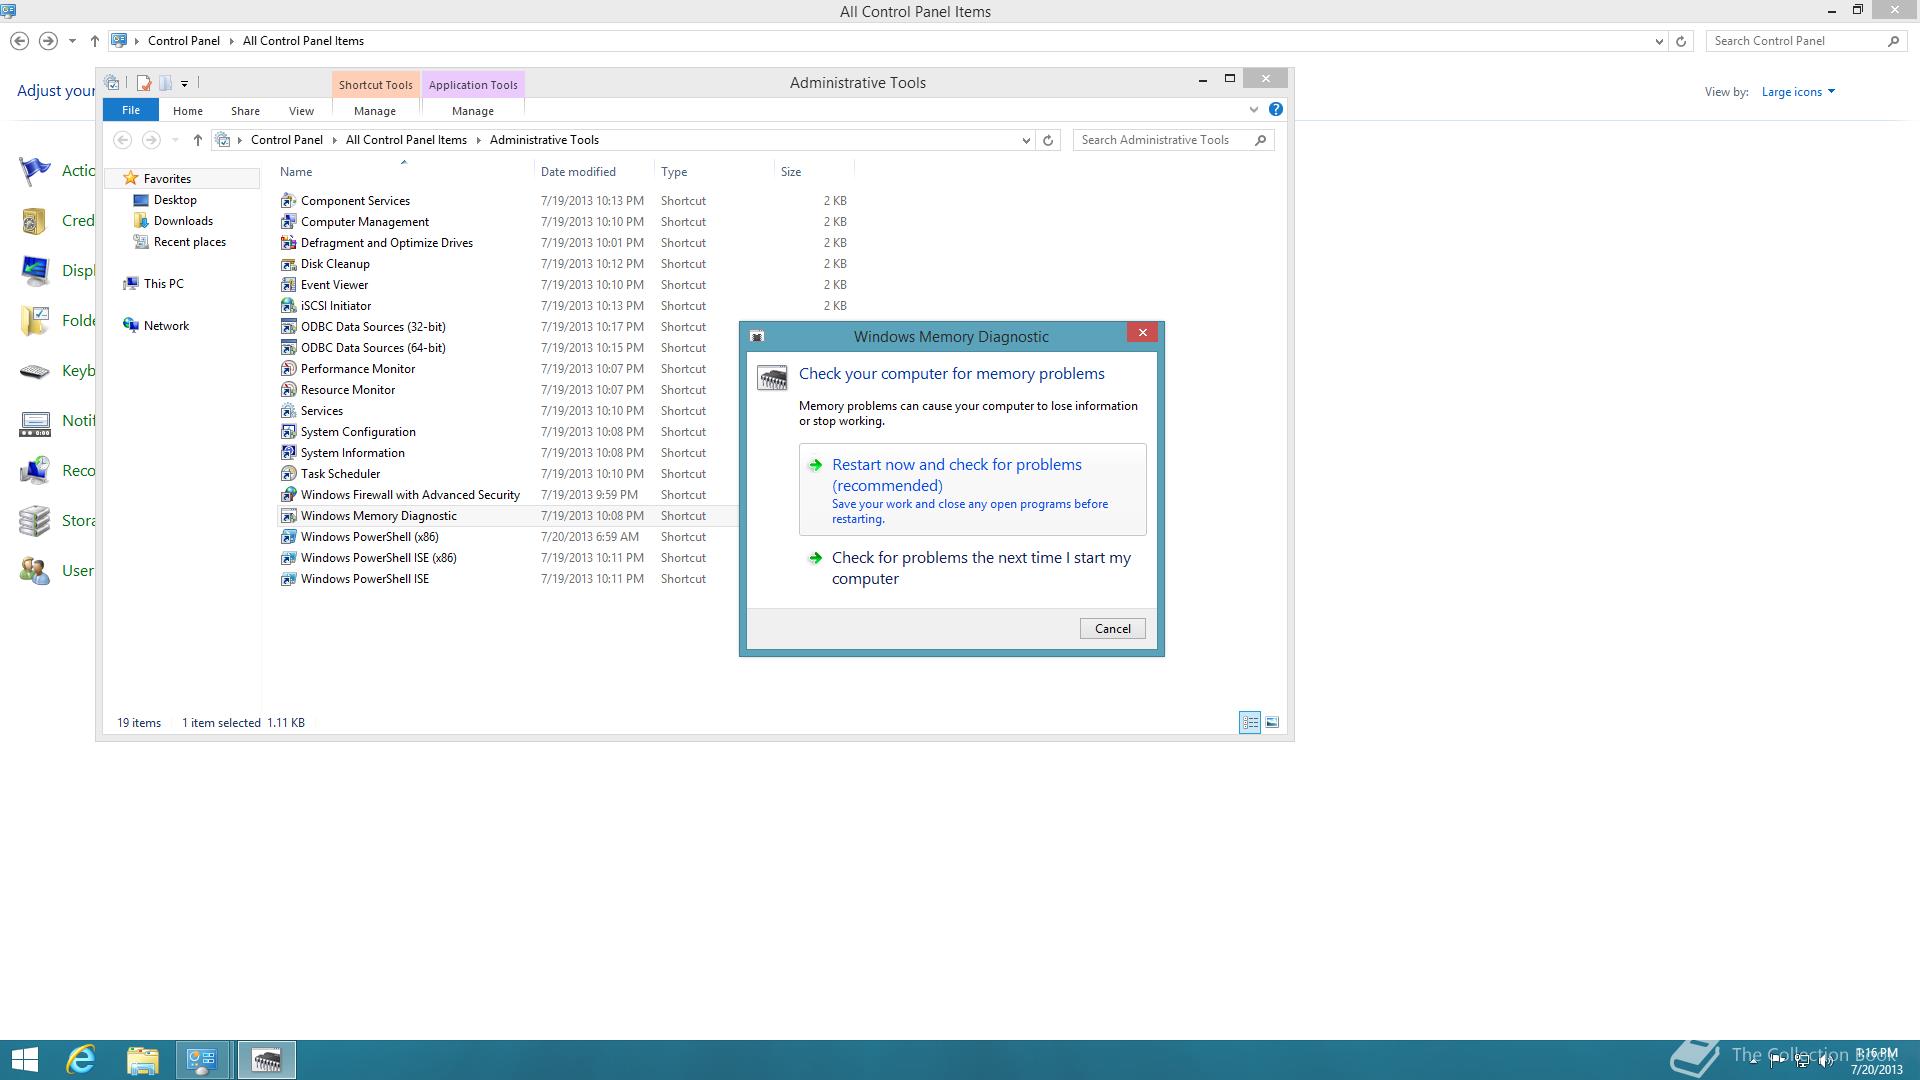Screen dimensions: 1920x1080
Task: Open Manage tab under Shortcut Tools
Action: [375, 111]
